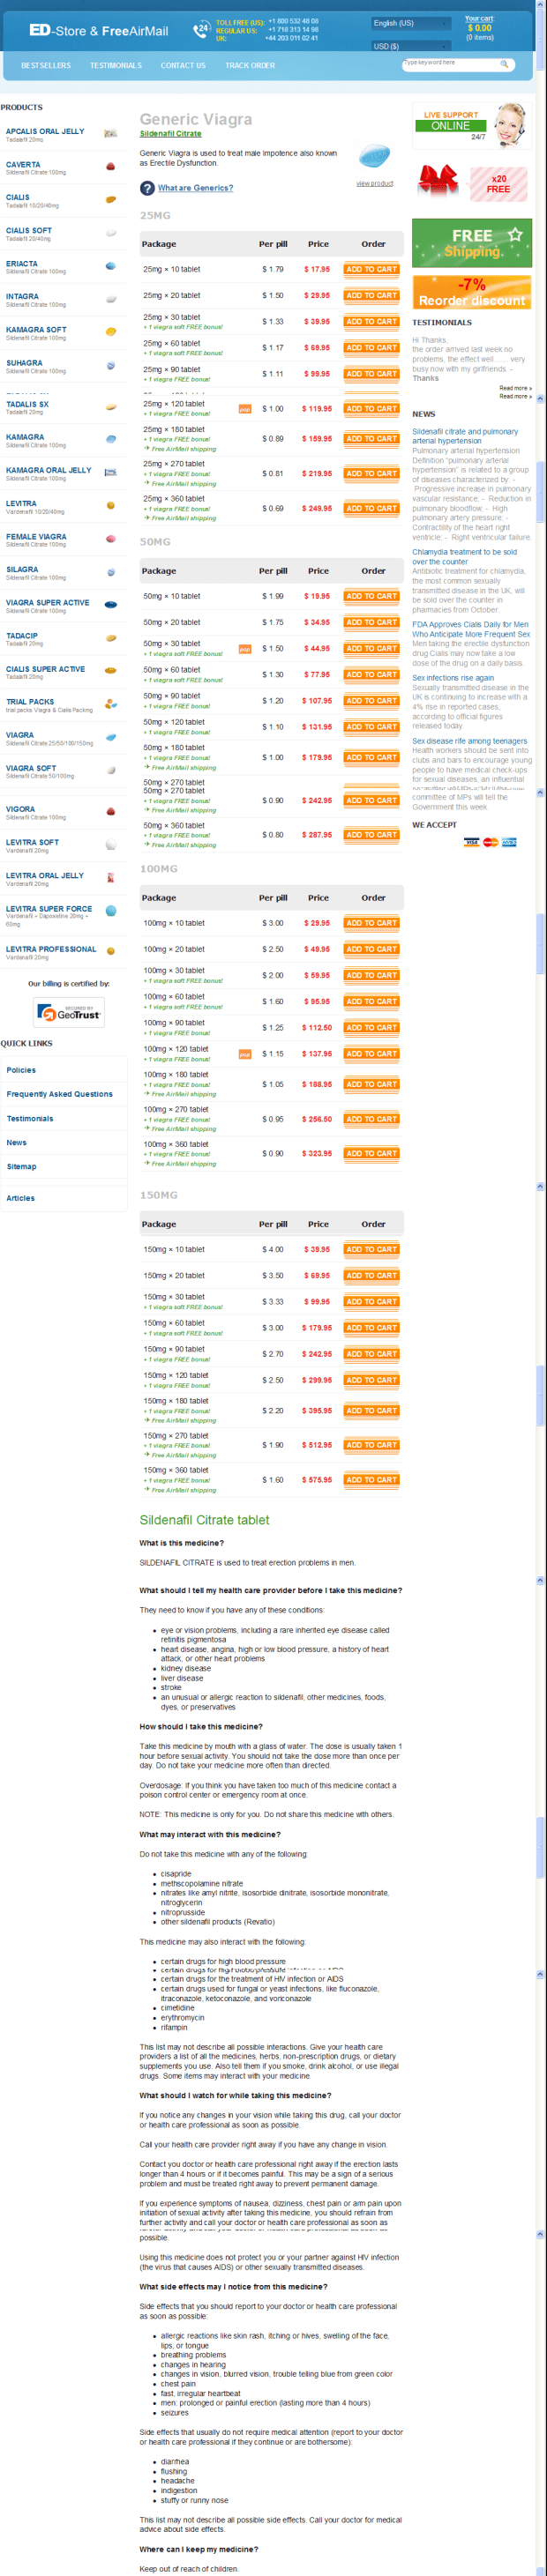Open the USD ($) currency dropdown

[x=410, y=46]
